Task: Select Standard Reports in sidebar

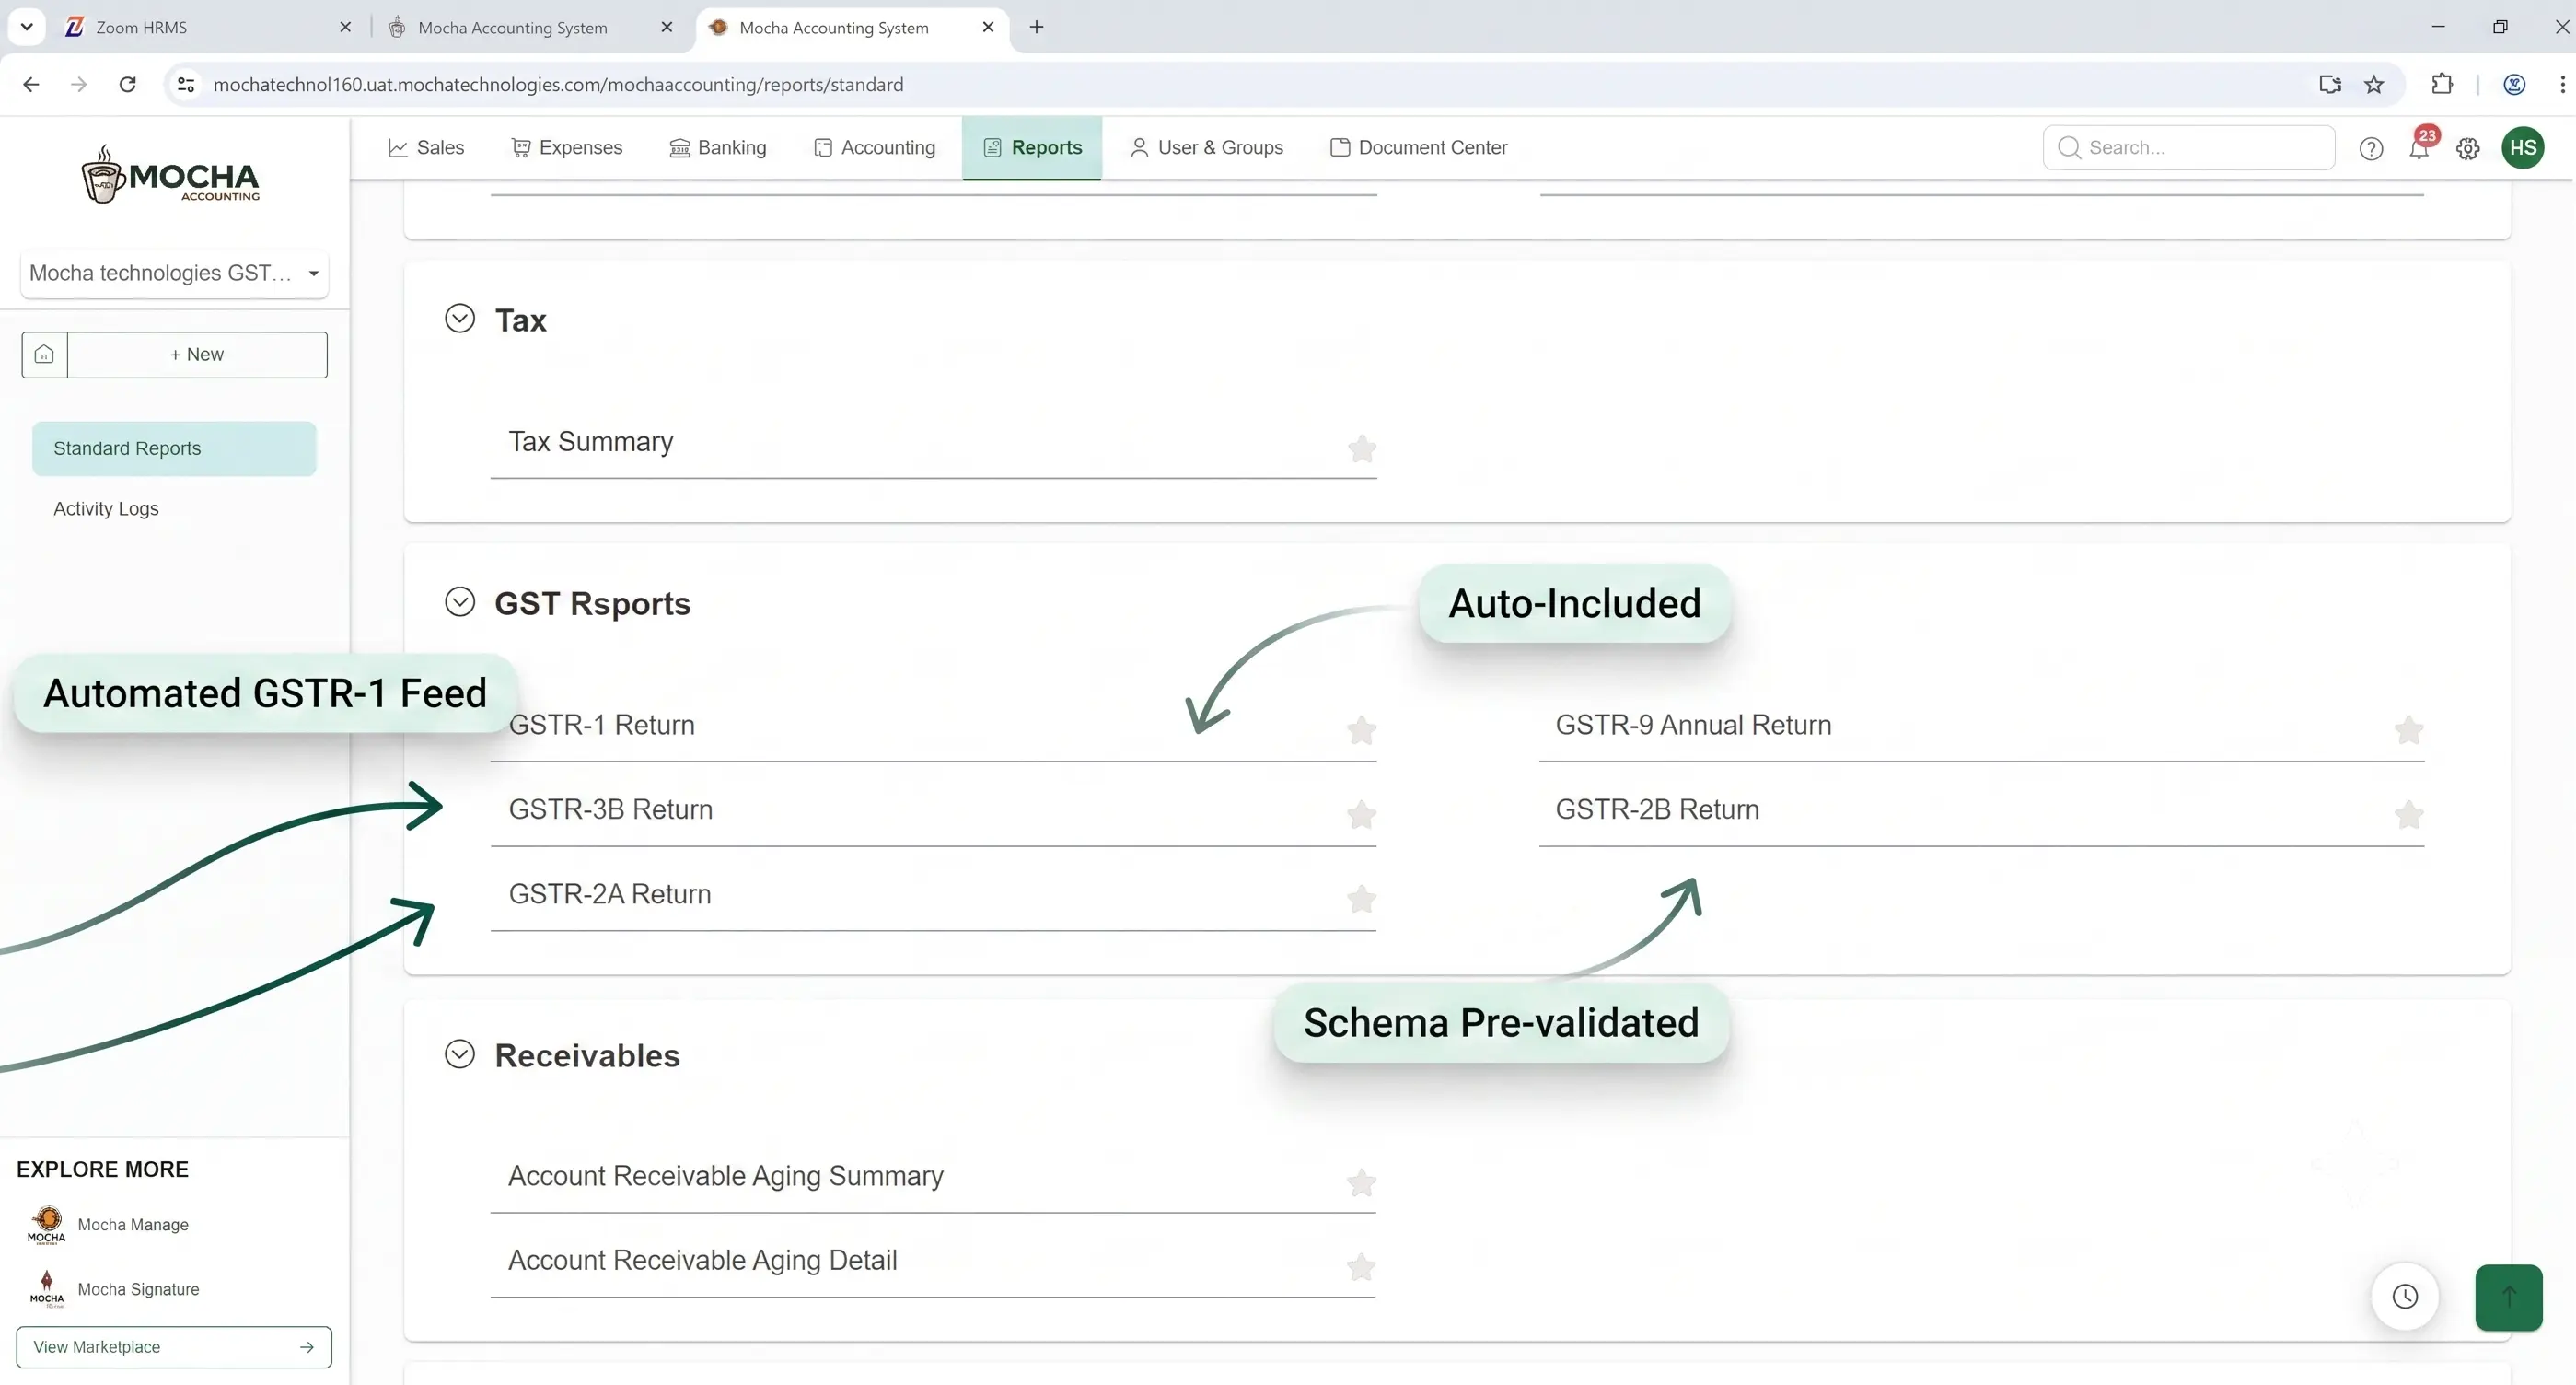Action: point(174,449)
